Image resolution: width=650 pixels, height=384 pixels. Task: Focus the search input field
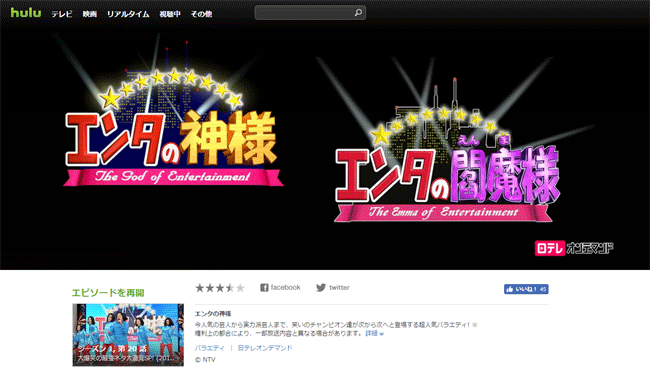coord(305,13)
